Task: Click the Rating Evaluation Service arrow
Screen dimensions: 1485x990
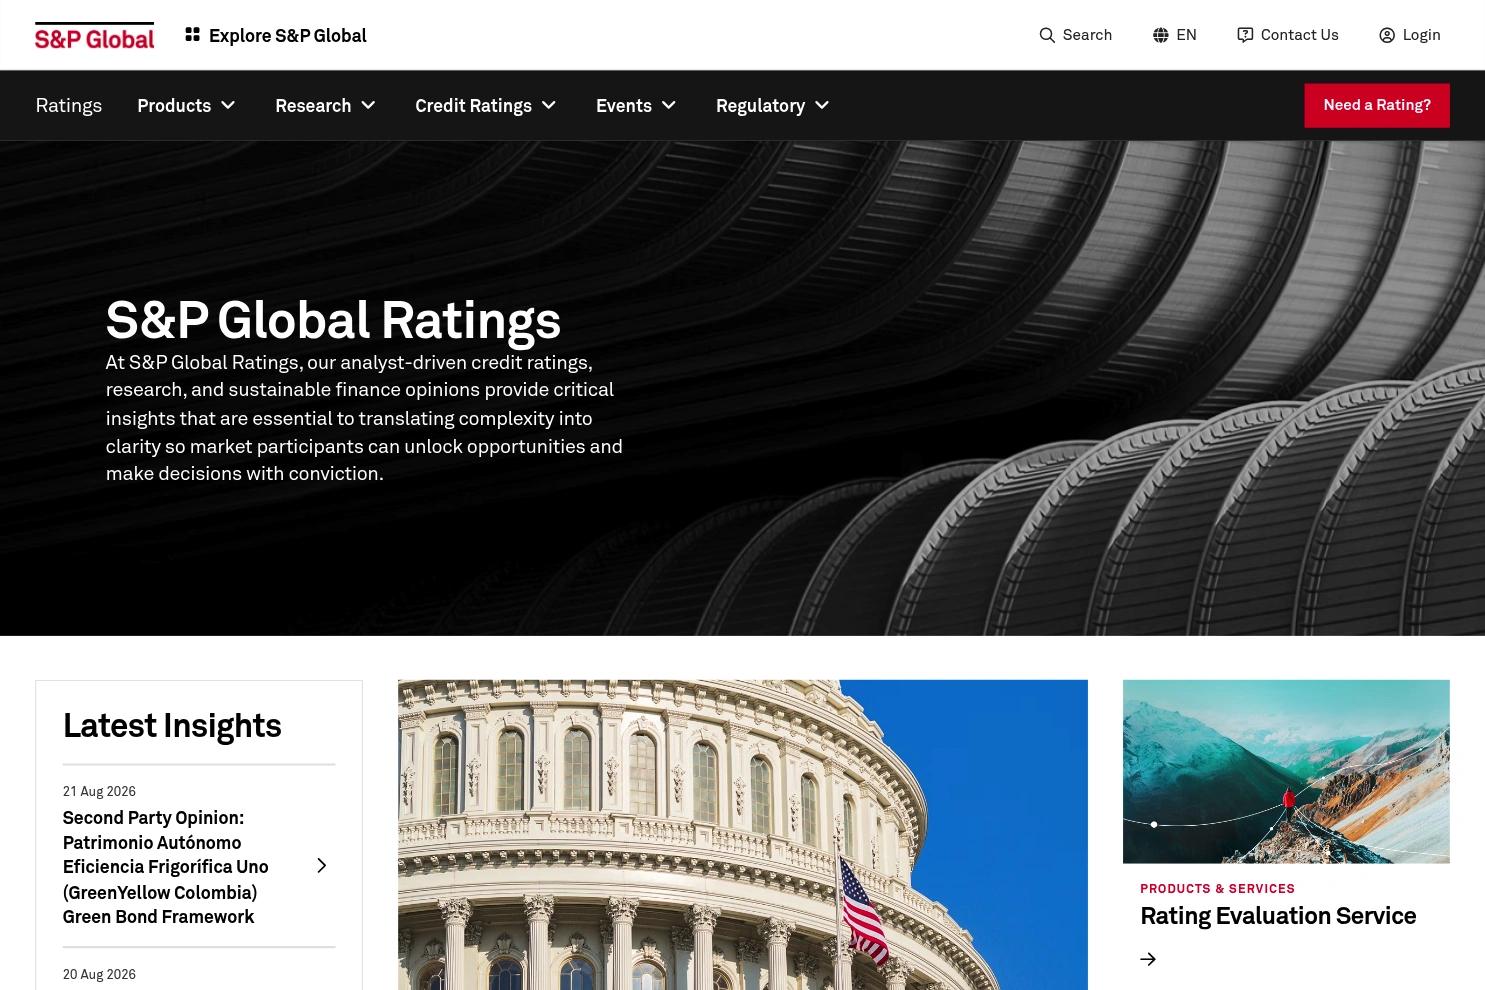Action: [1148, 959]
